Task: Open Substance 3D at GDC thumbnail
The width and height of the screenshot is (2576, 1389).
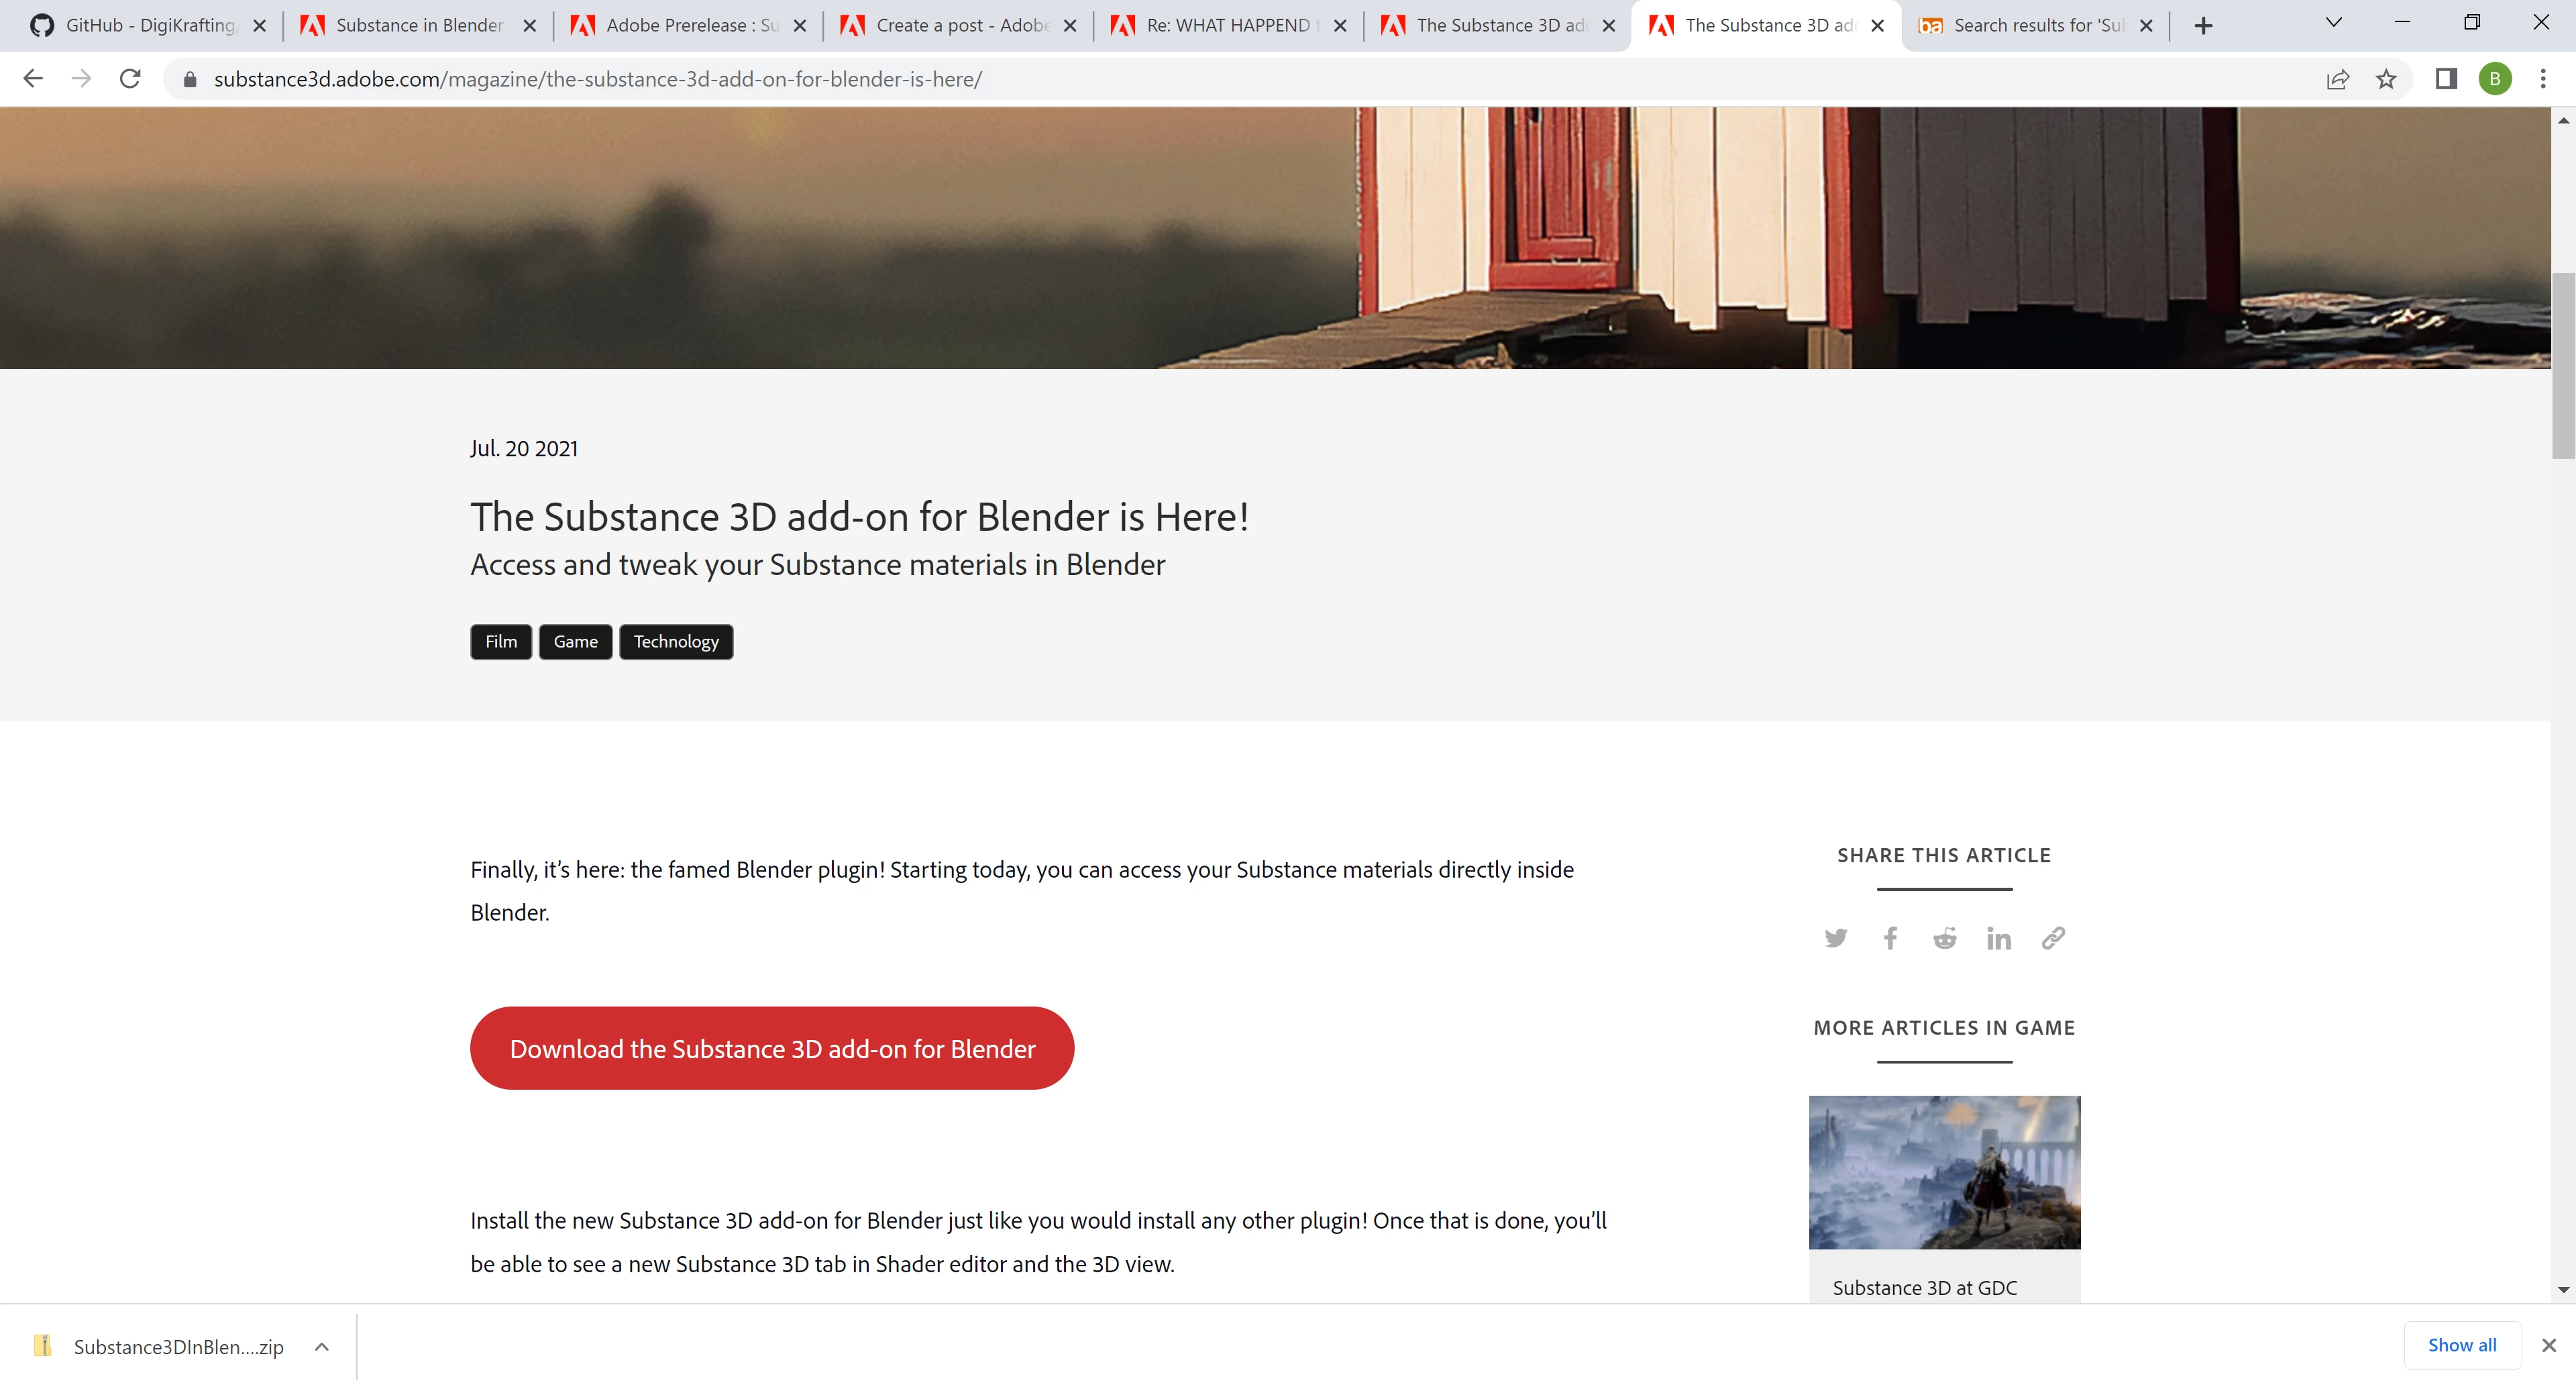Action: [1944, 1172]
